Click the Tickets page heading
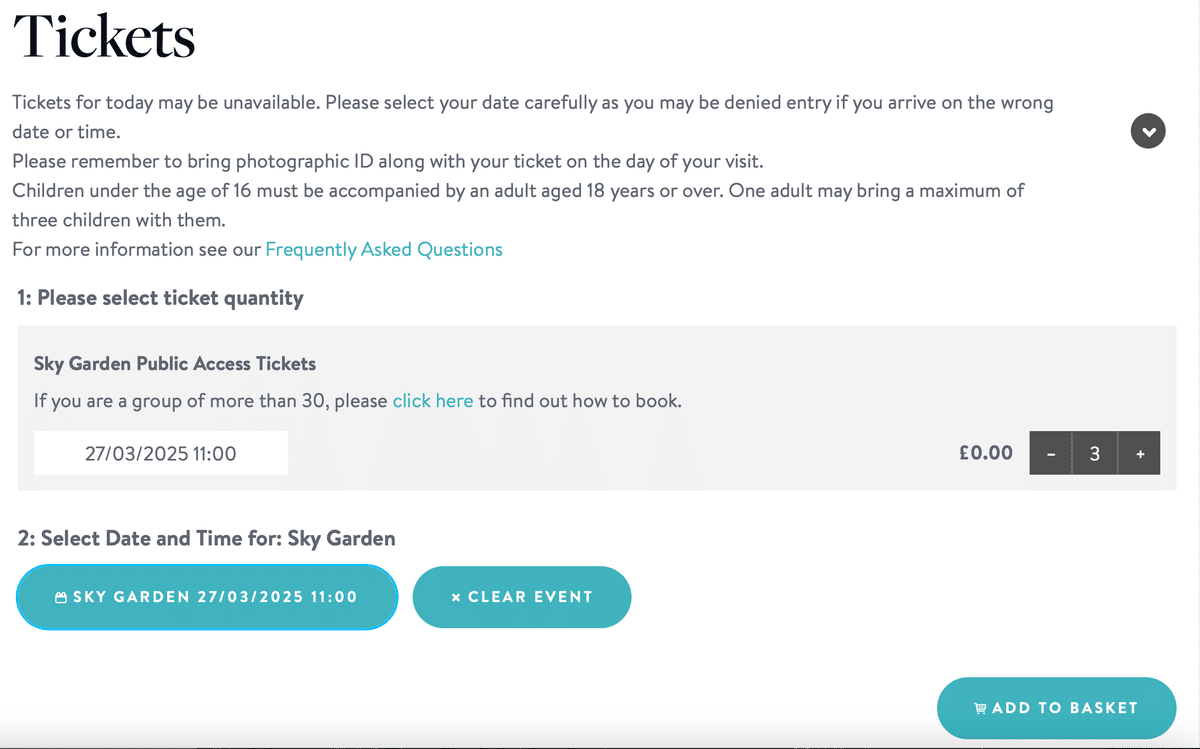Image resolution: width=1200 pixels, height=749 pixels. pos(104,37)
